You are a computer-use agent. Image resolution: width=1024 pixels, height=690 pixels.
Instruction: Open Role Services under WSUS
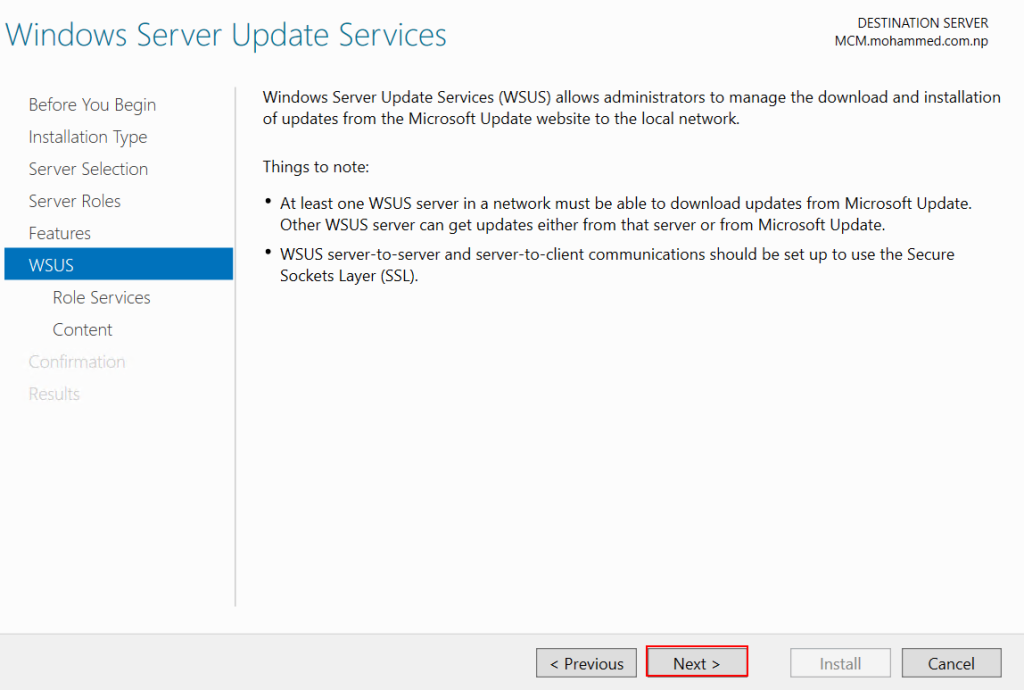[101, 297]
